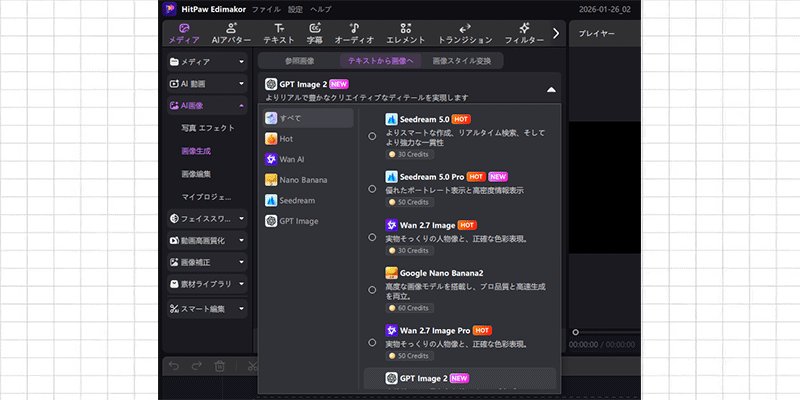This screenshot has width=800, height=400.
Task: Open the トランジション tab
Action: coord(465,34)
